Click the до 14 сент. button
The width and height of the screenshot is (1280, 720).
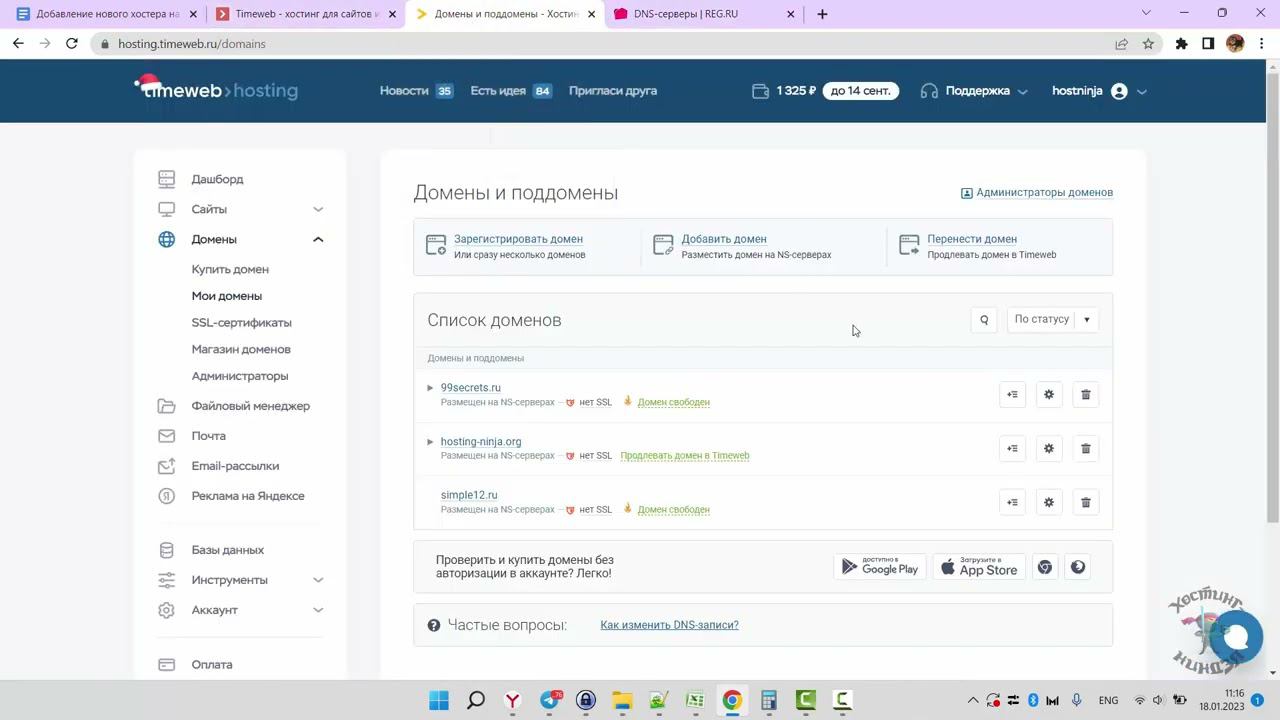pos(860,91)
